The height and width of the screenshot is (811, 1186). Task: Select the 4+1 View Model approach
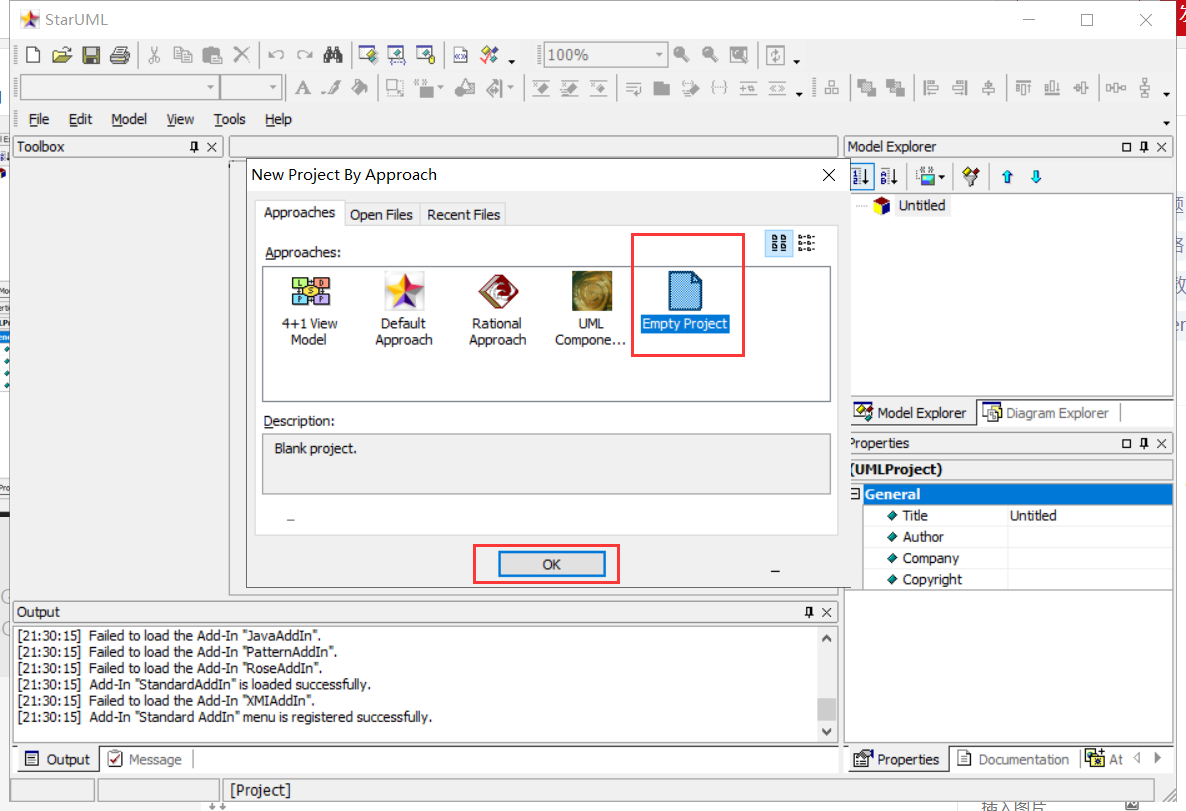click(309, 311)
